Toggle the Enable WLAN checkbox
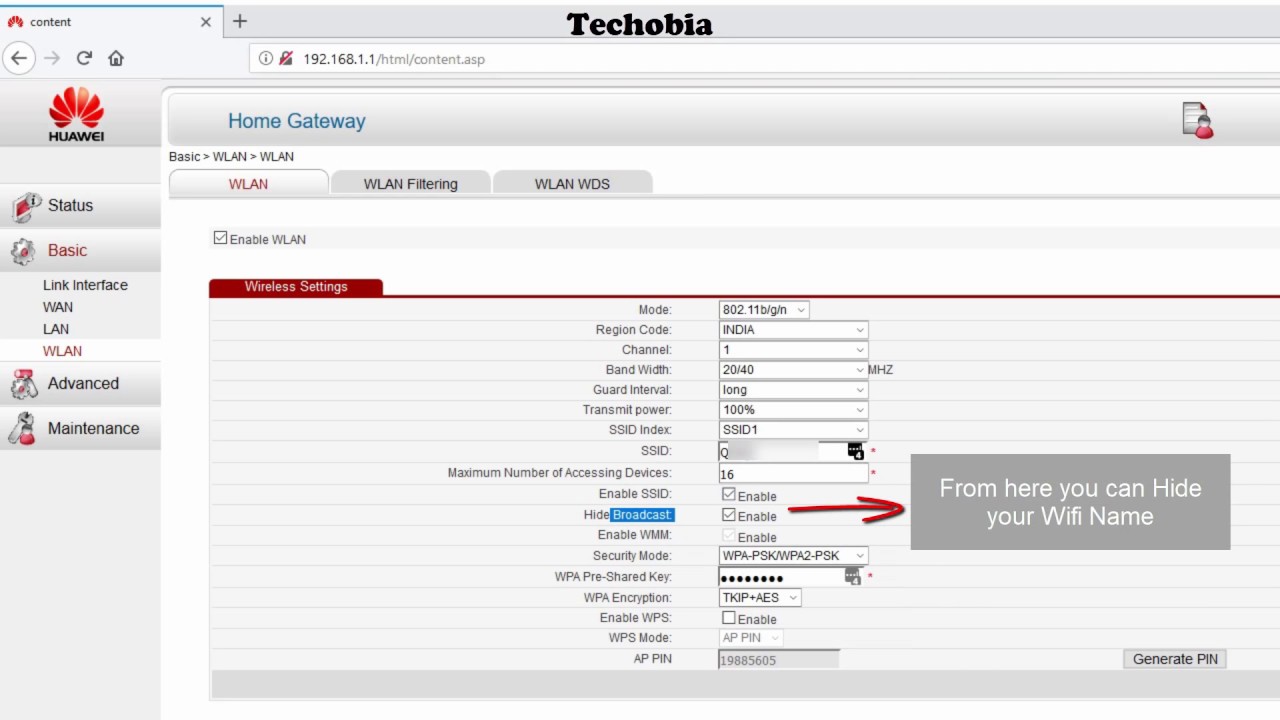 click(220, 238)
